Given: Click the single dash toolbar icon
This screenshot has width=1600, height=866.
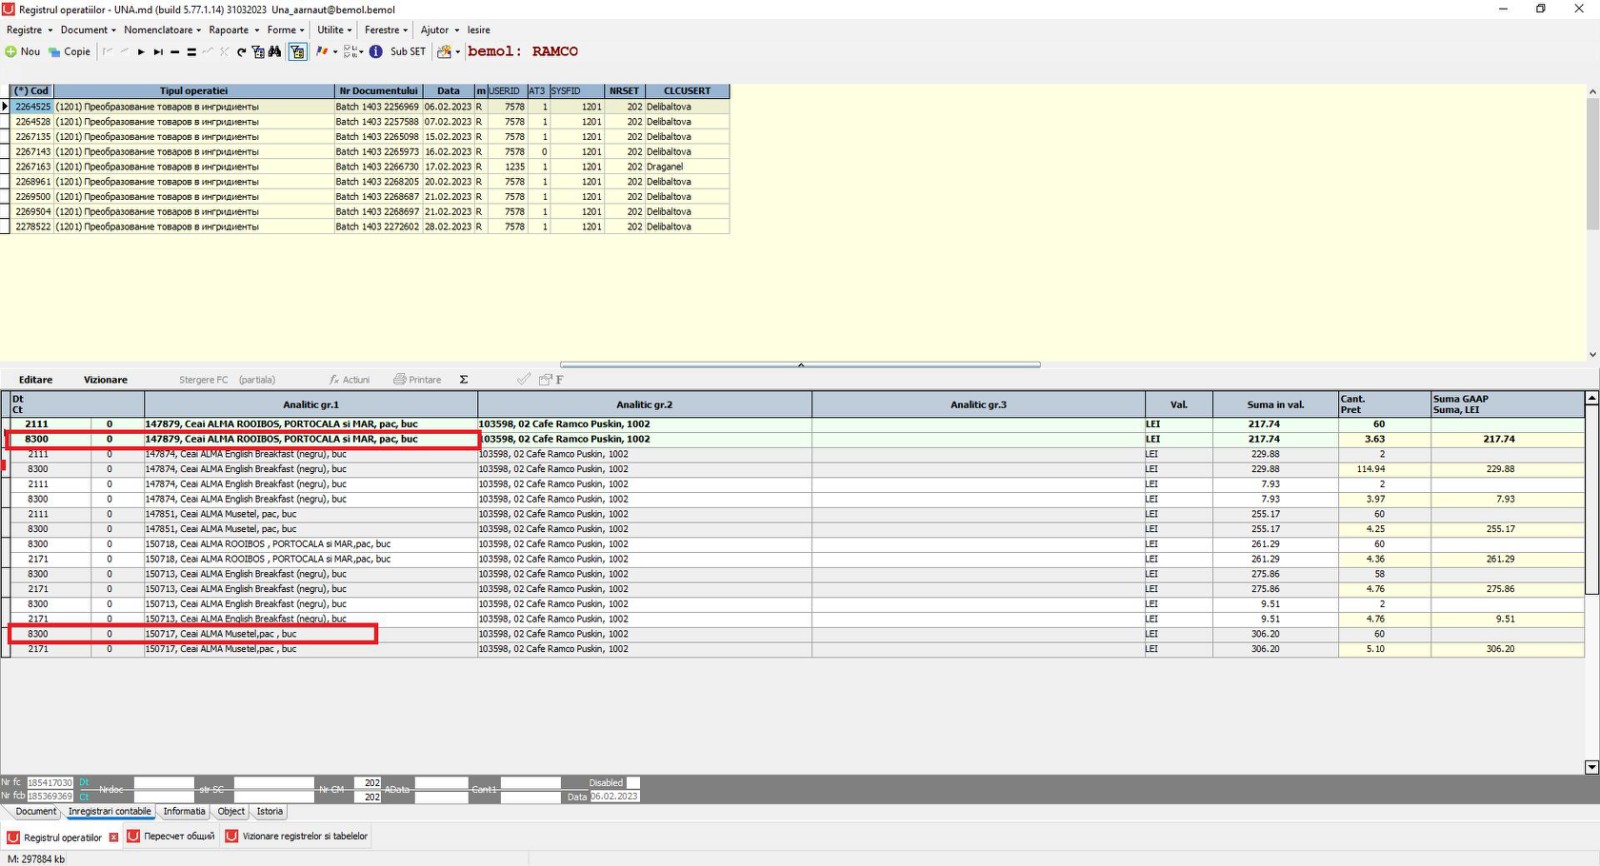Looking at the screenshot, I should point(175,52).
